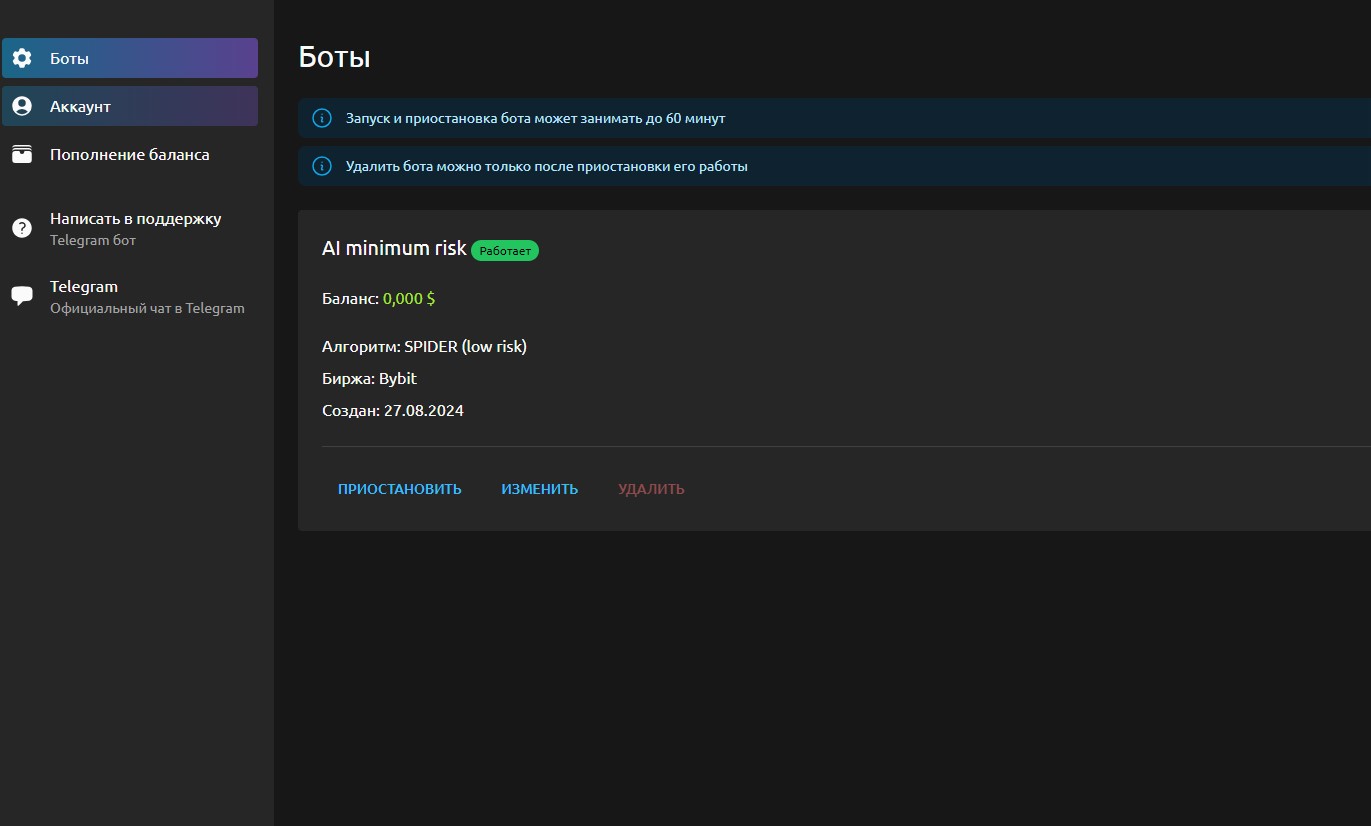The image size is (1371, 826).
Task: Pause the bot with ПРИОСТАНОВИТЬ
Action: click(x=400, y=489)
